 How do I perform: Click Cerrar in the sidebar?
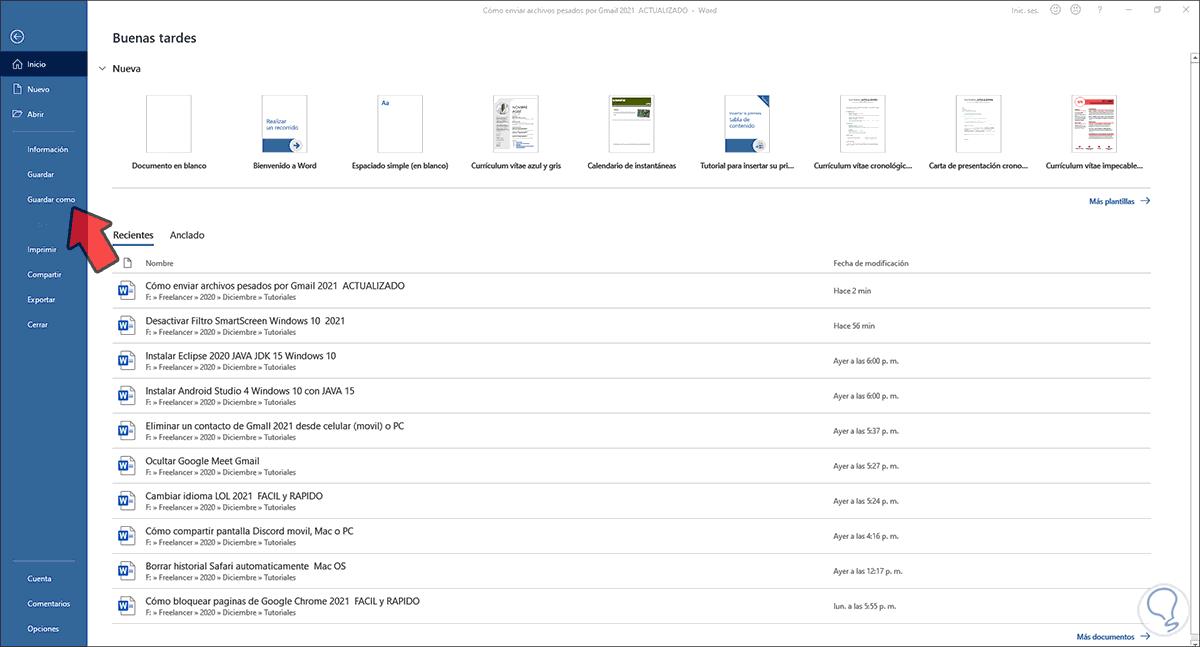pos(38,324)
